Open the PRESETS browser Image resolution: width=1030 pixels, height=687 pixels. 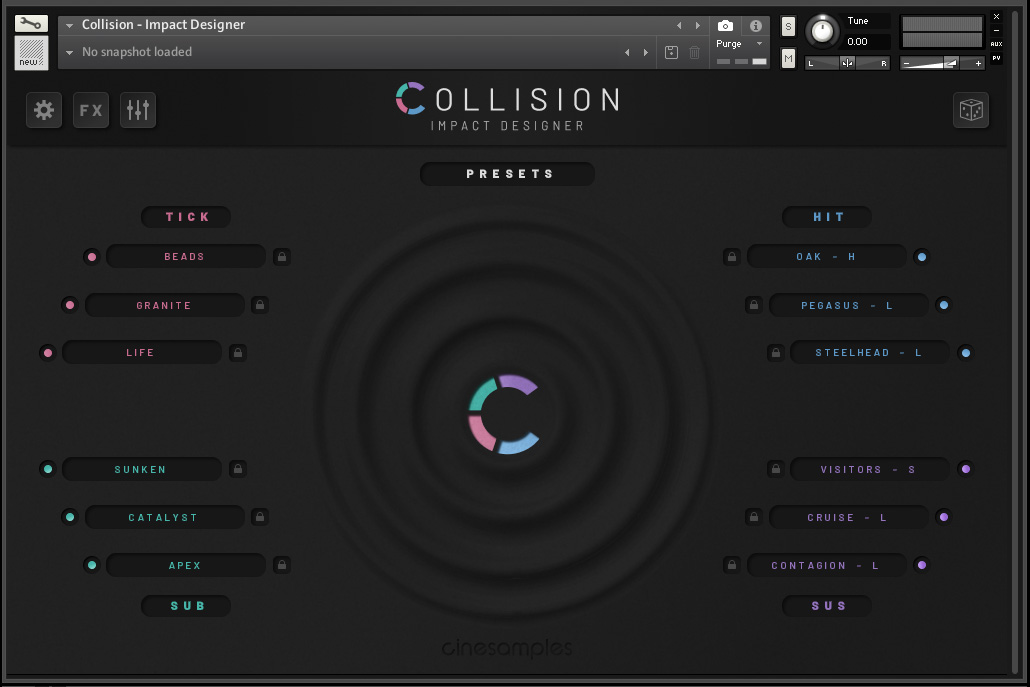tap(507, 174)
